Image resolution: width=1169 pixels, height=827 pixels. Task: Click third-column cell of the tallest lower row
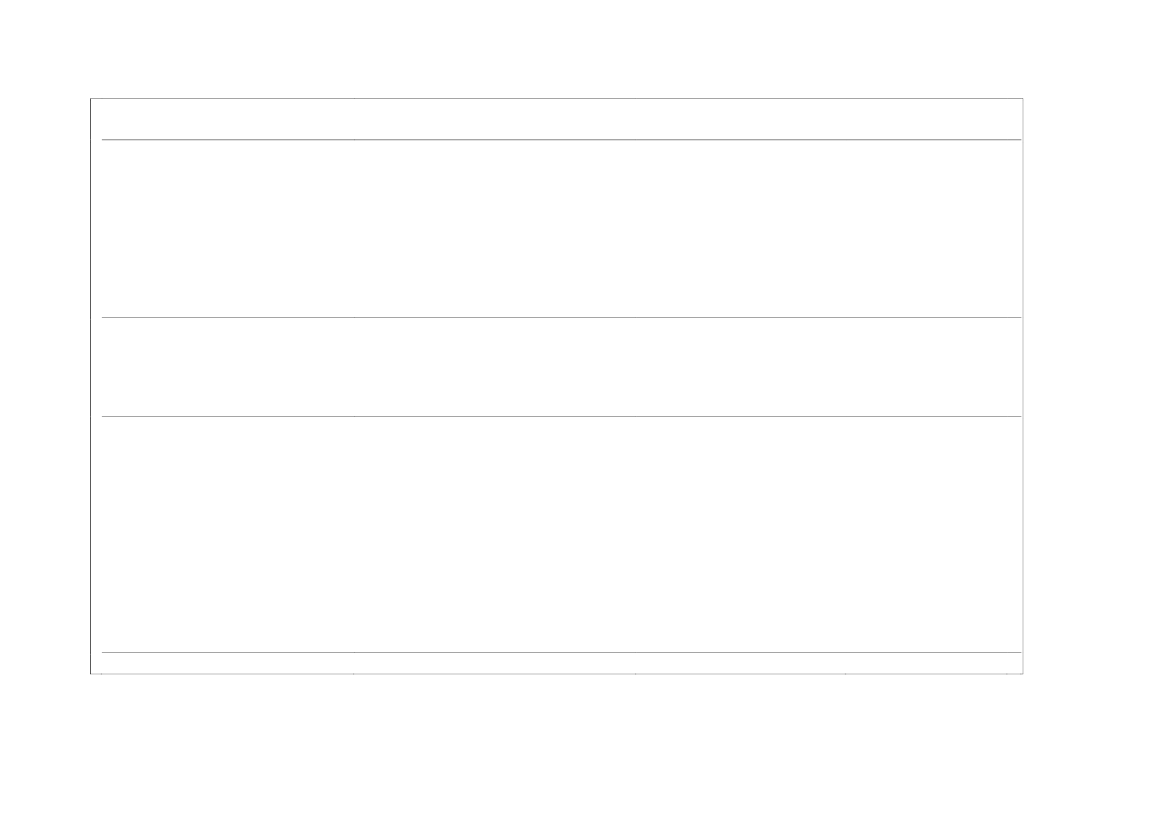740,535
